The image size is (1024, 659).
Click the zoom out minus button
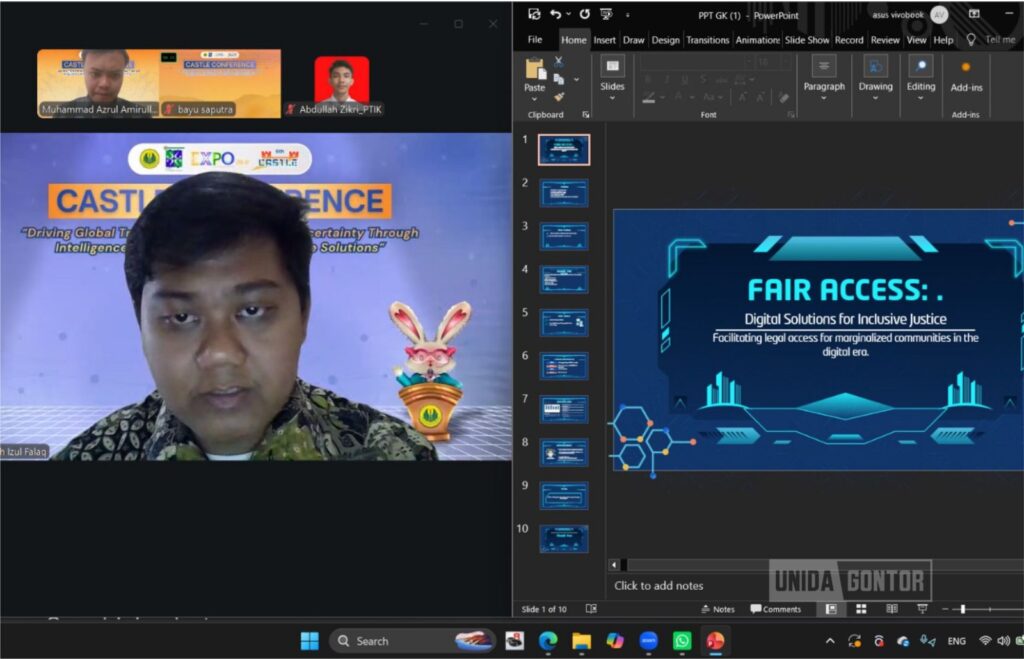945,609
